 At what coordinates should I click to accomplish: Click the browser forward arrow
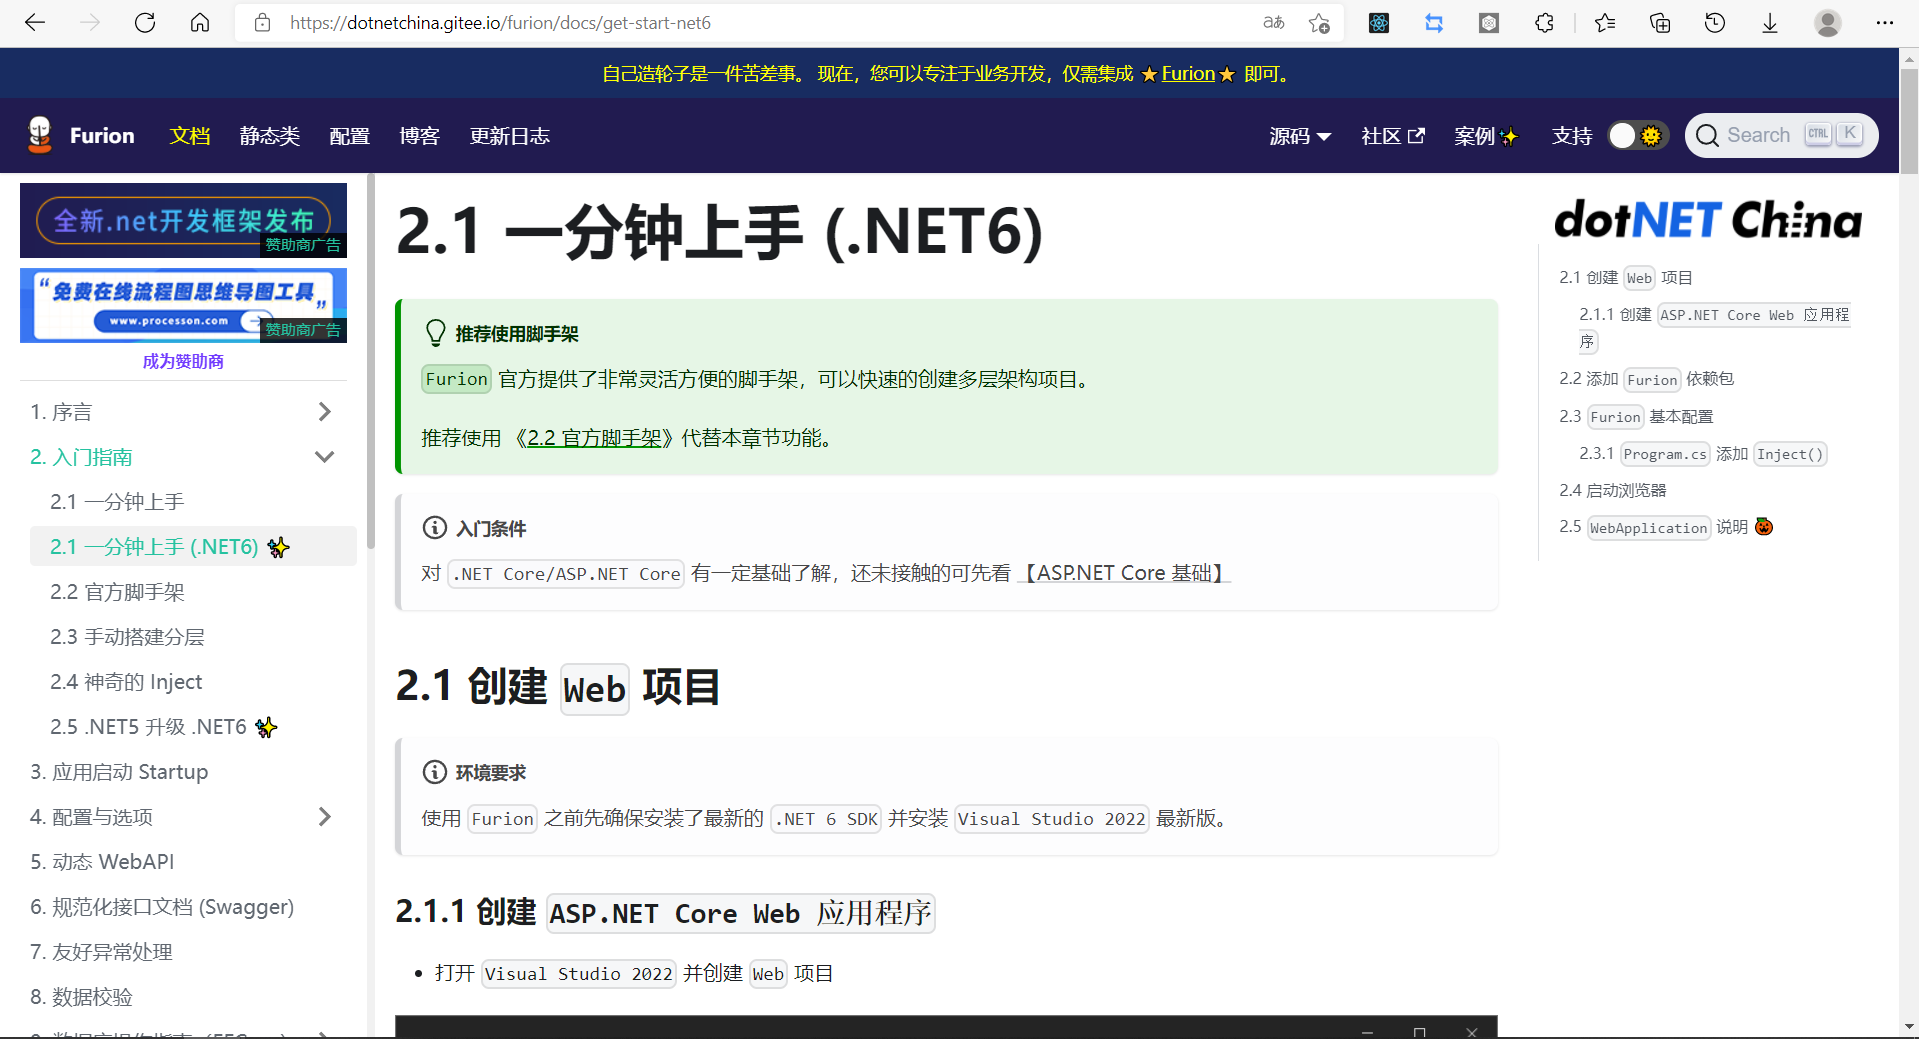point(90,22)
